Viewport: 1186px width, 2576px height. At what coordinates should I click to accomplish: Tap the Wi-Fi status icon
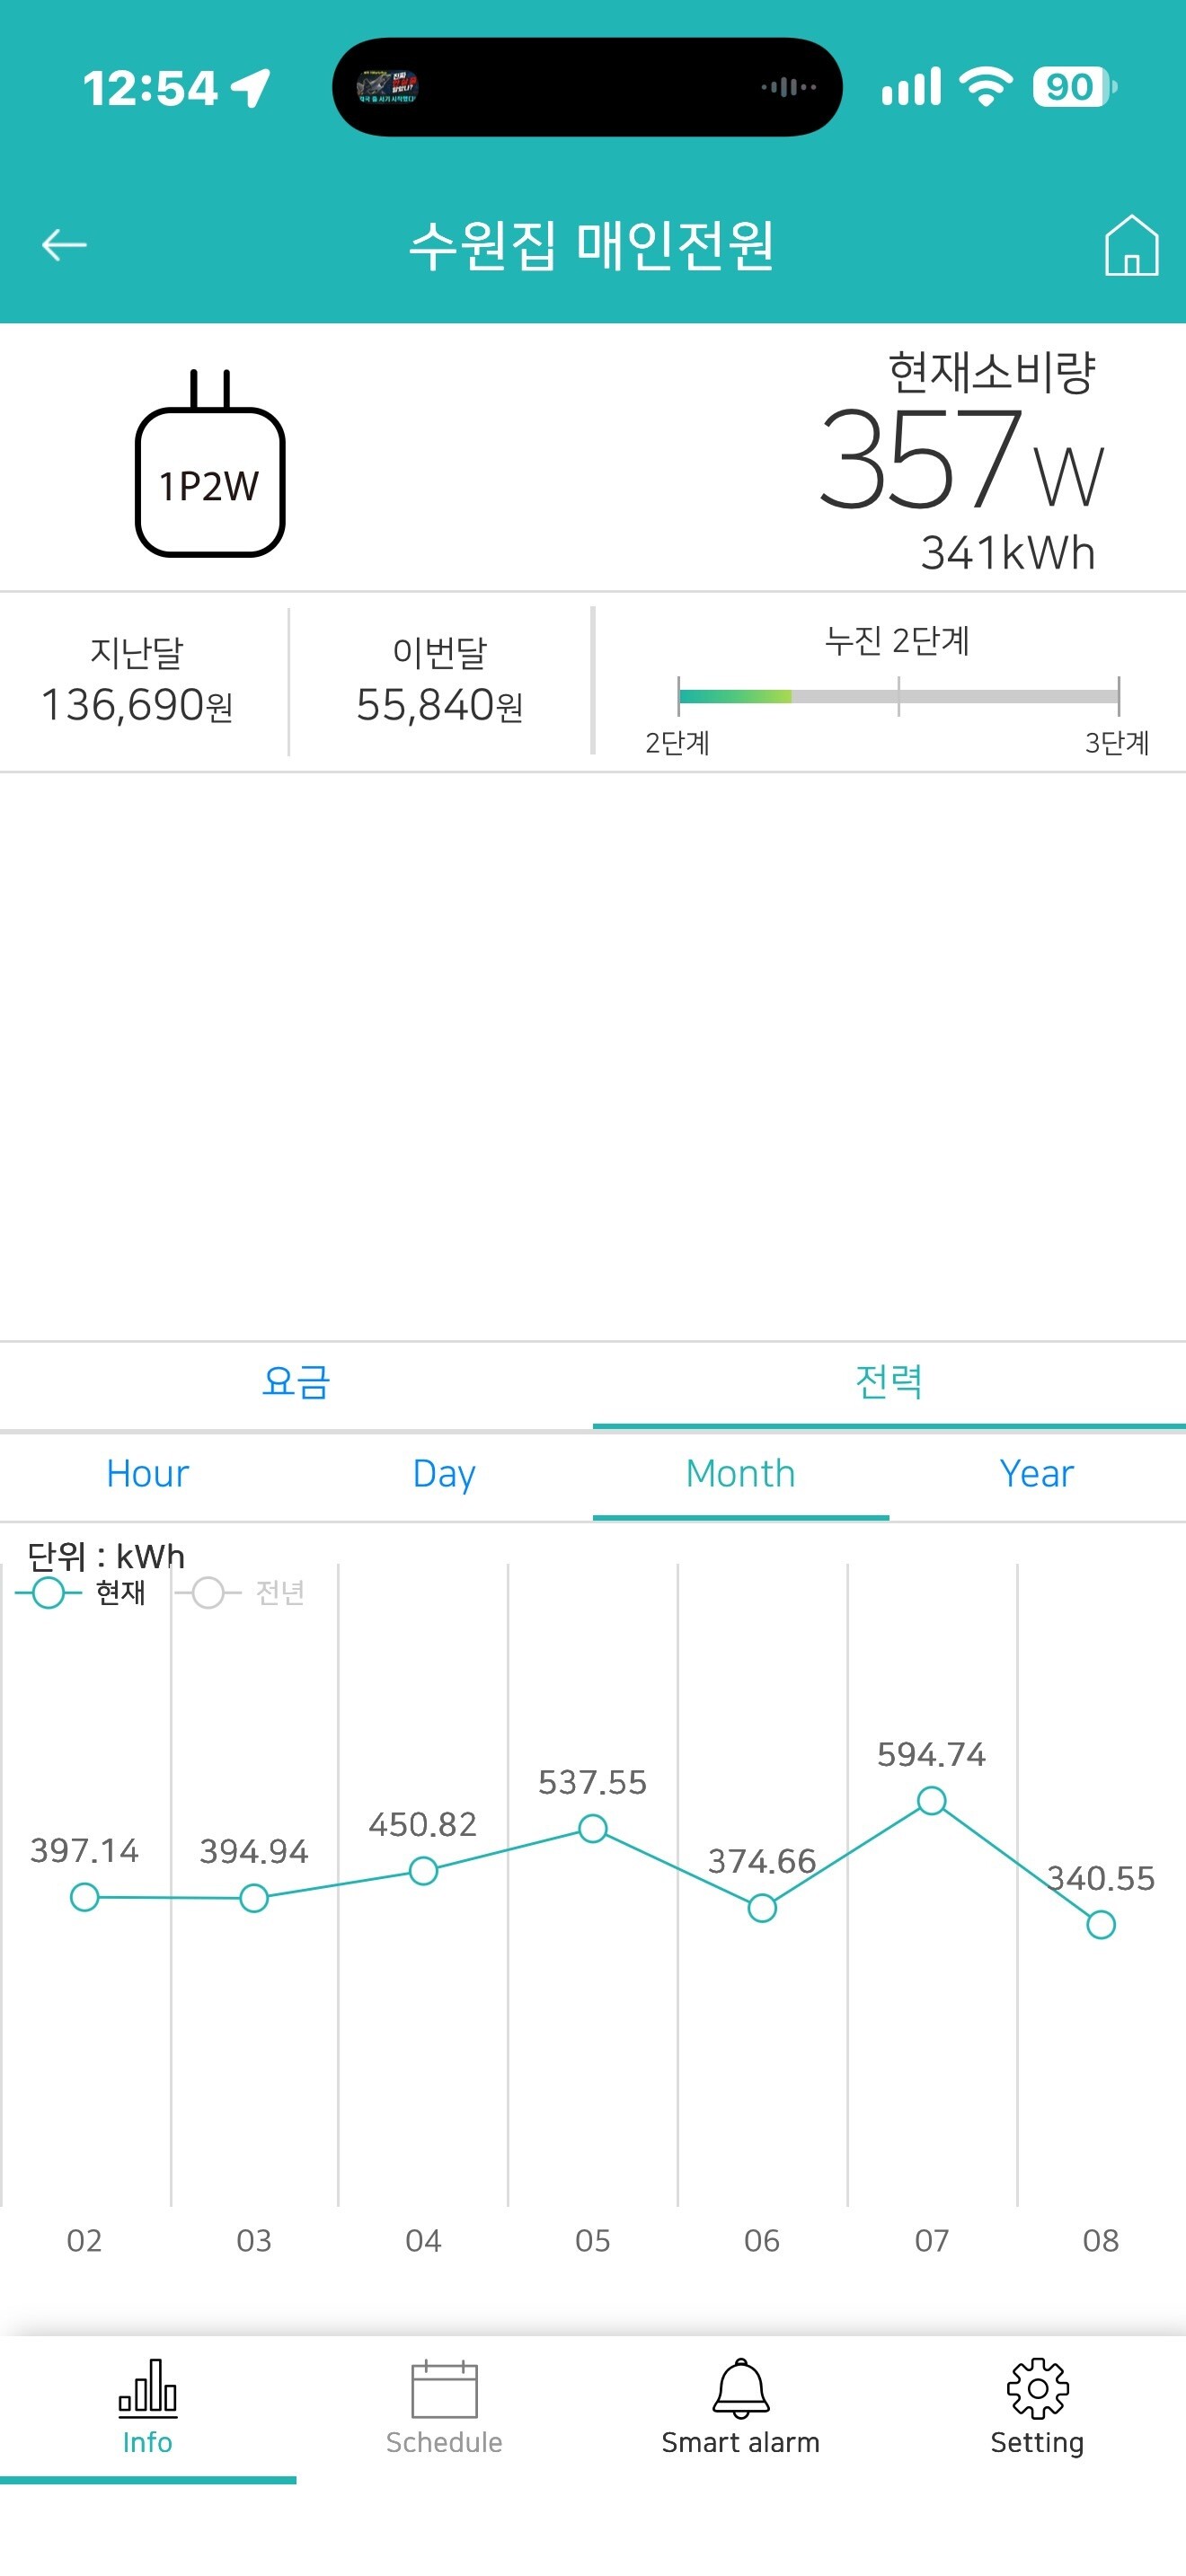tap(986, 87)
